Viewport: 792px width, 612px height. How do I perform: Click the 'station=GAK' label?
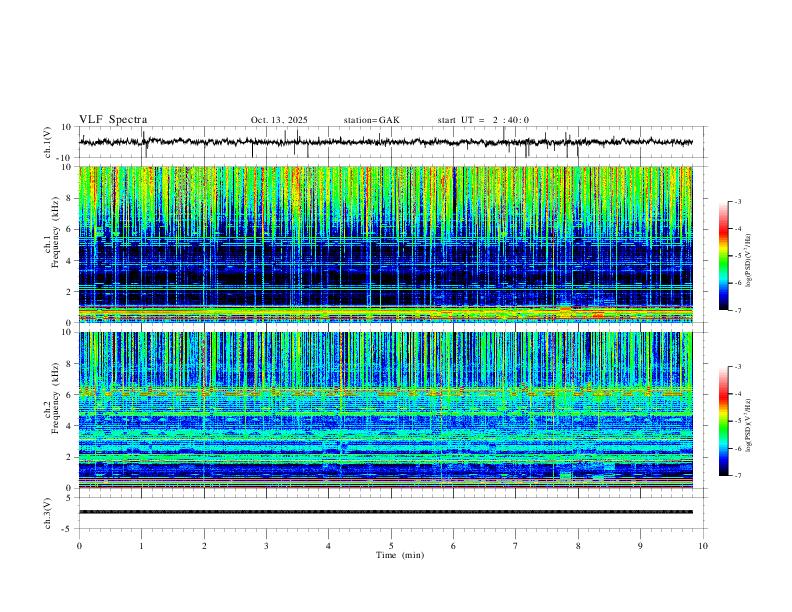coord(371,120)
